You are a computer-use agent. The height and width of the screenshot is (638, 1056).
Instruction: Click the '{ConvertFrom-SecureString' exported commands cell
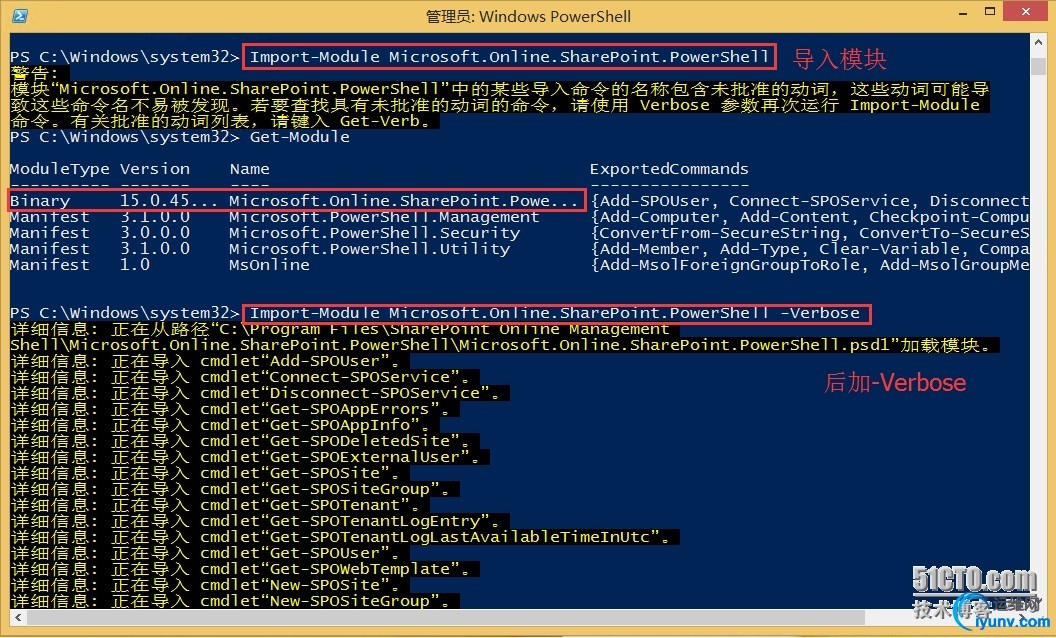click(x=810, y=233)
